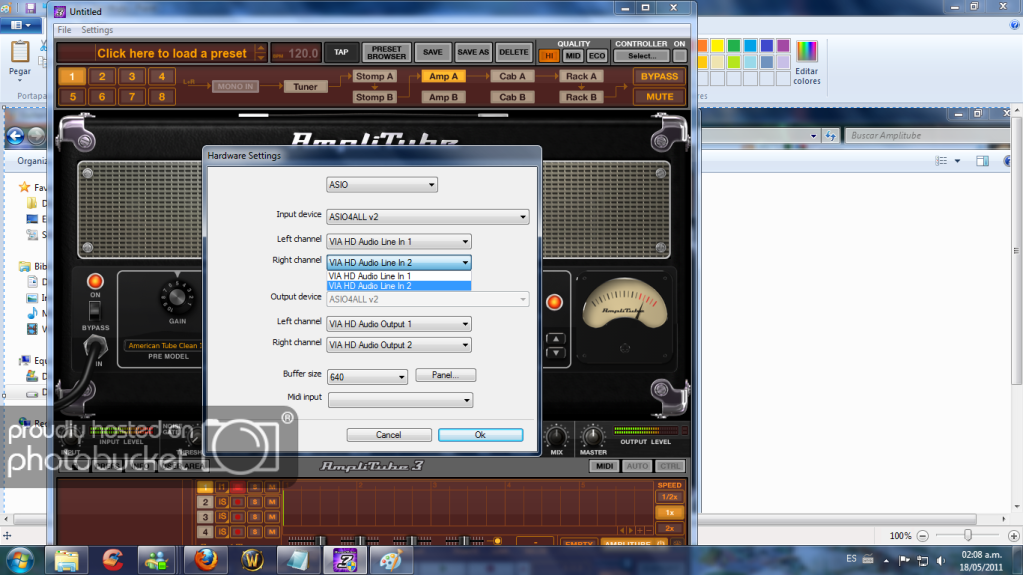This screenshot has width=1023, height=575.
Task: Click the Ok button in Hardware Settings
Action: point(480,435)
